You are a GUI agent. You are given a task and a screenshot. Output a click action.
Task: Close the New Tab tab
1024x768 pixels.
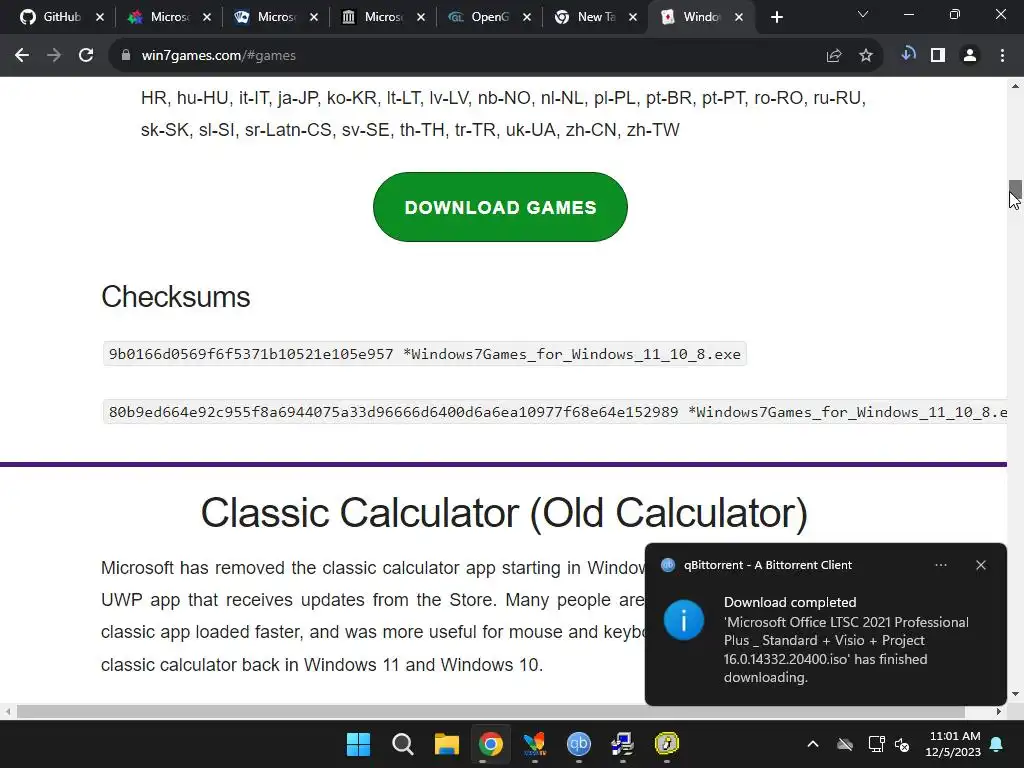[633, 18]
